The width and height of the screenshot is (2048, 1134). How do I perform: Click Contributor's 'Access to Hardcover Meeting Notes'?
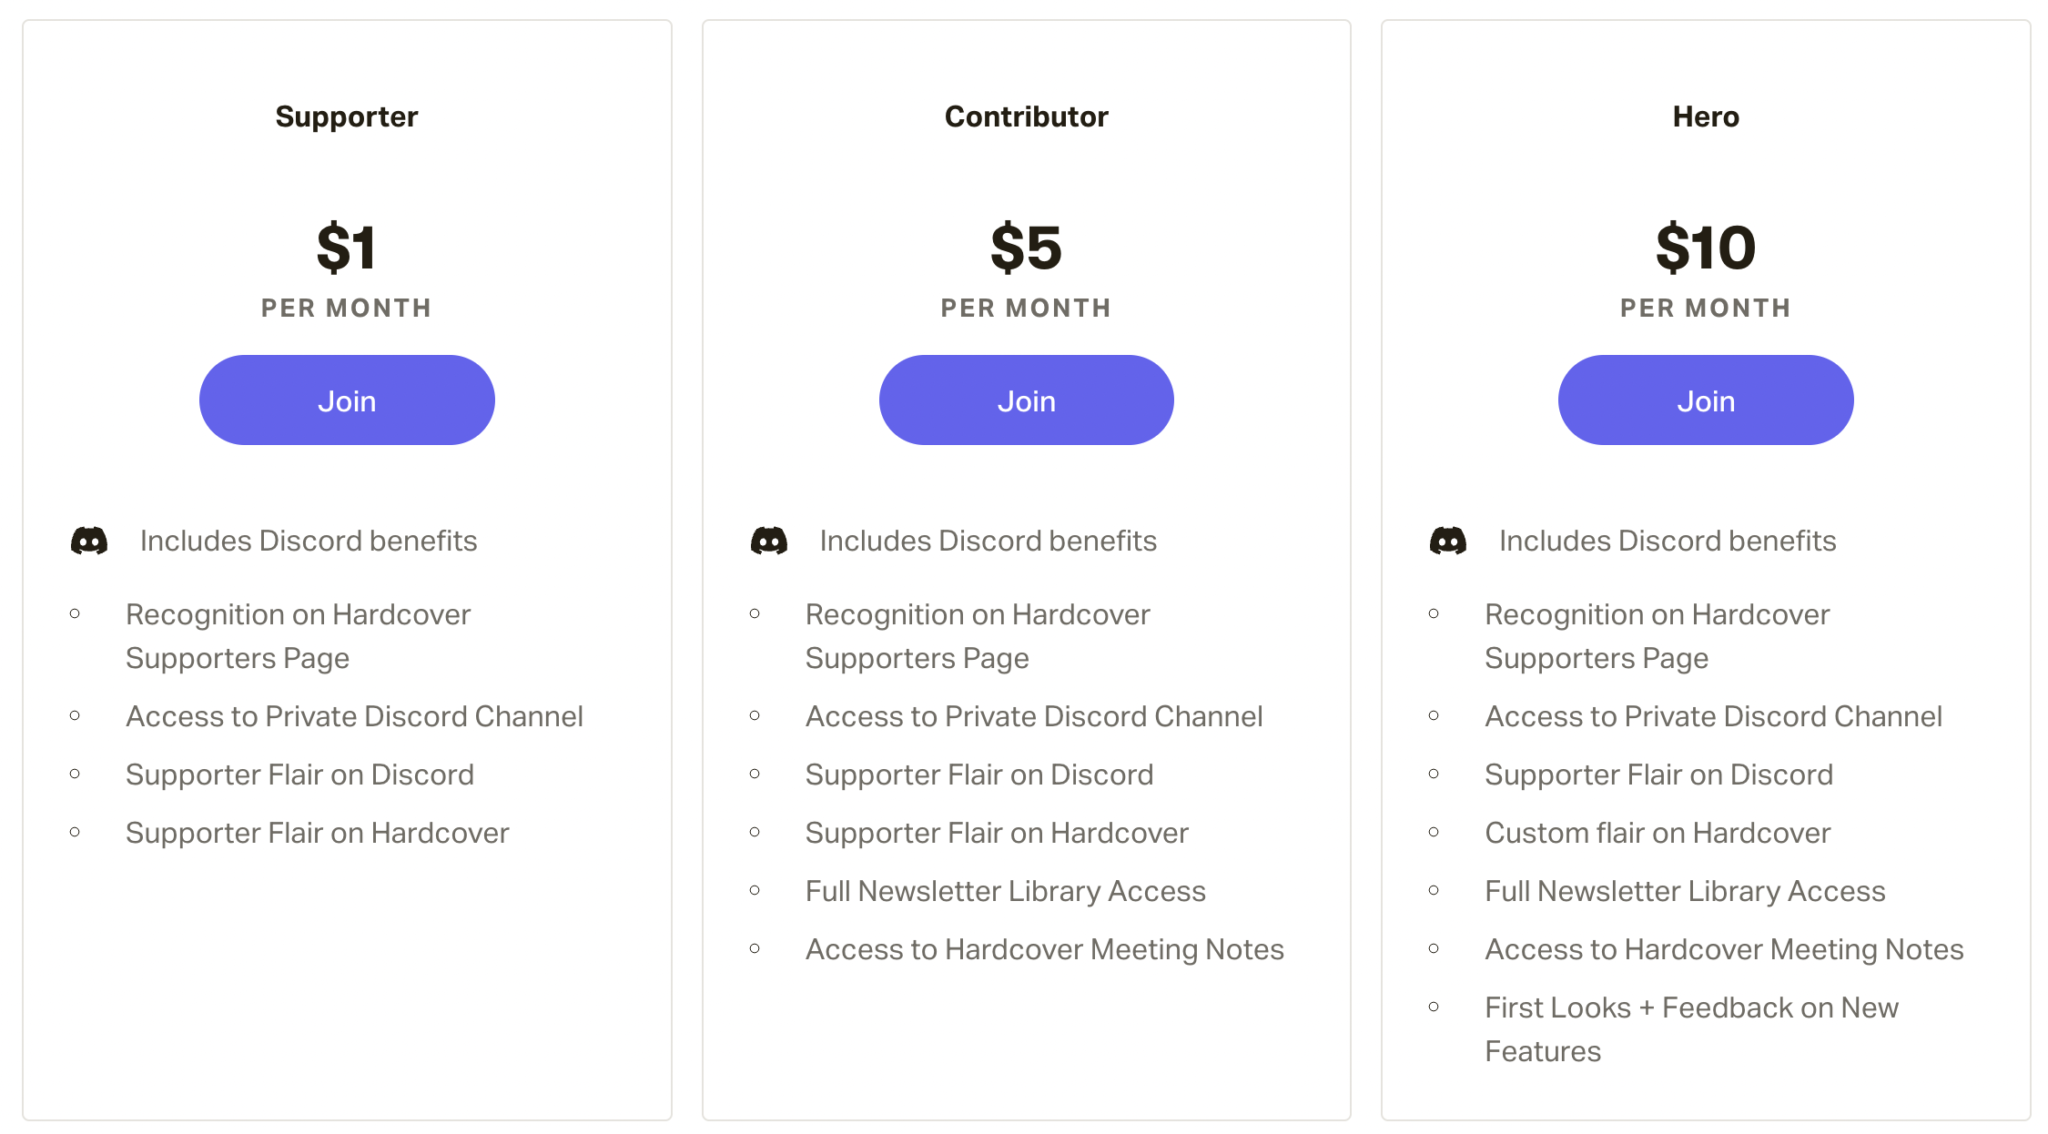1044,949
